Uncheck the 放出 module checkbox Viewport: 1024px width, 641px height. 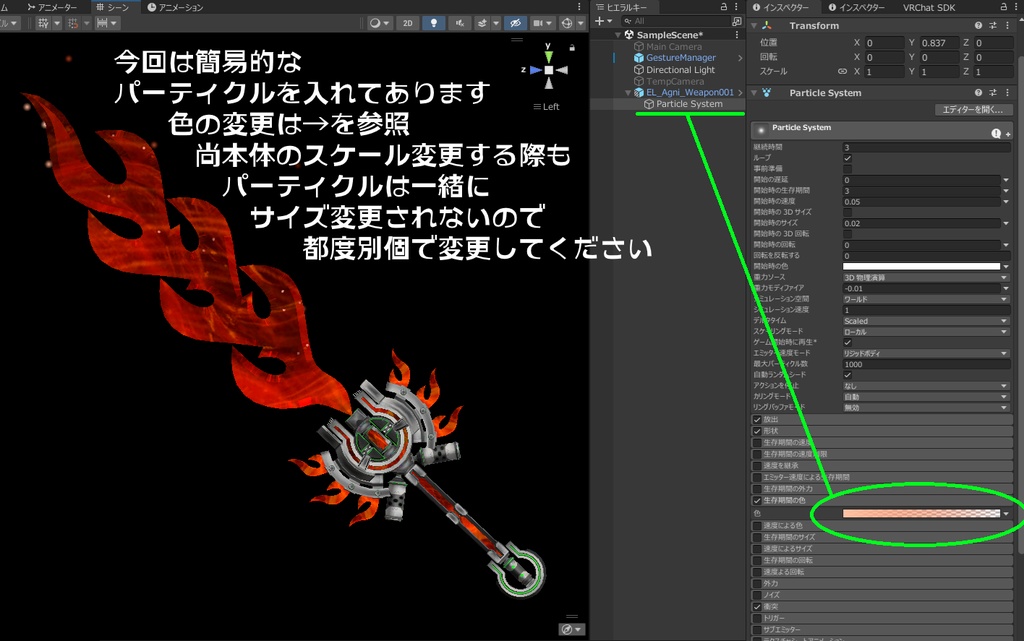(757, 420)
